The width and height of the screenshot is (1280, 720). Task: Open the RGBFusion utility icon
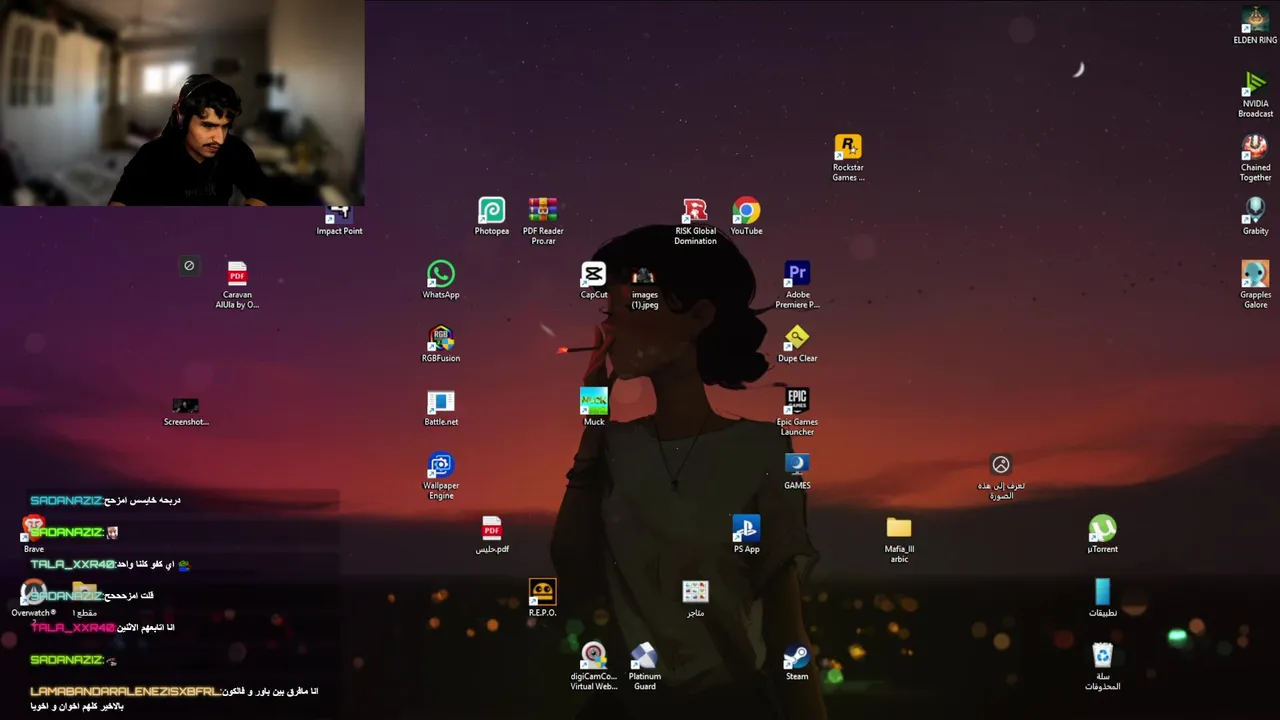441,344
